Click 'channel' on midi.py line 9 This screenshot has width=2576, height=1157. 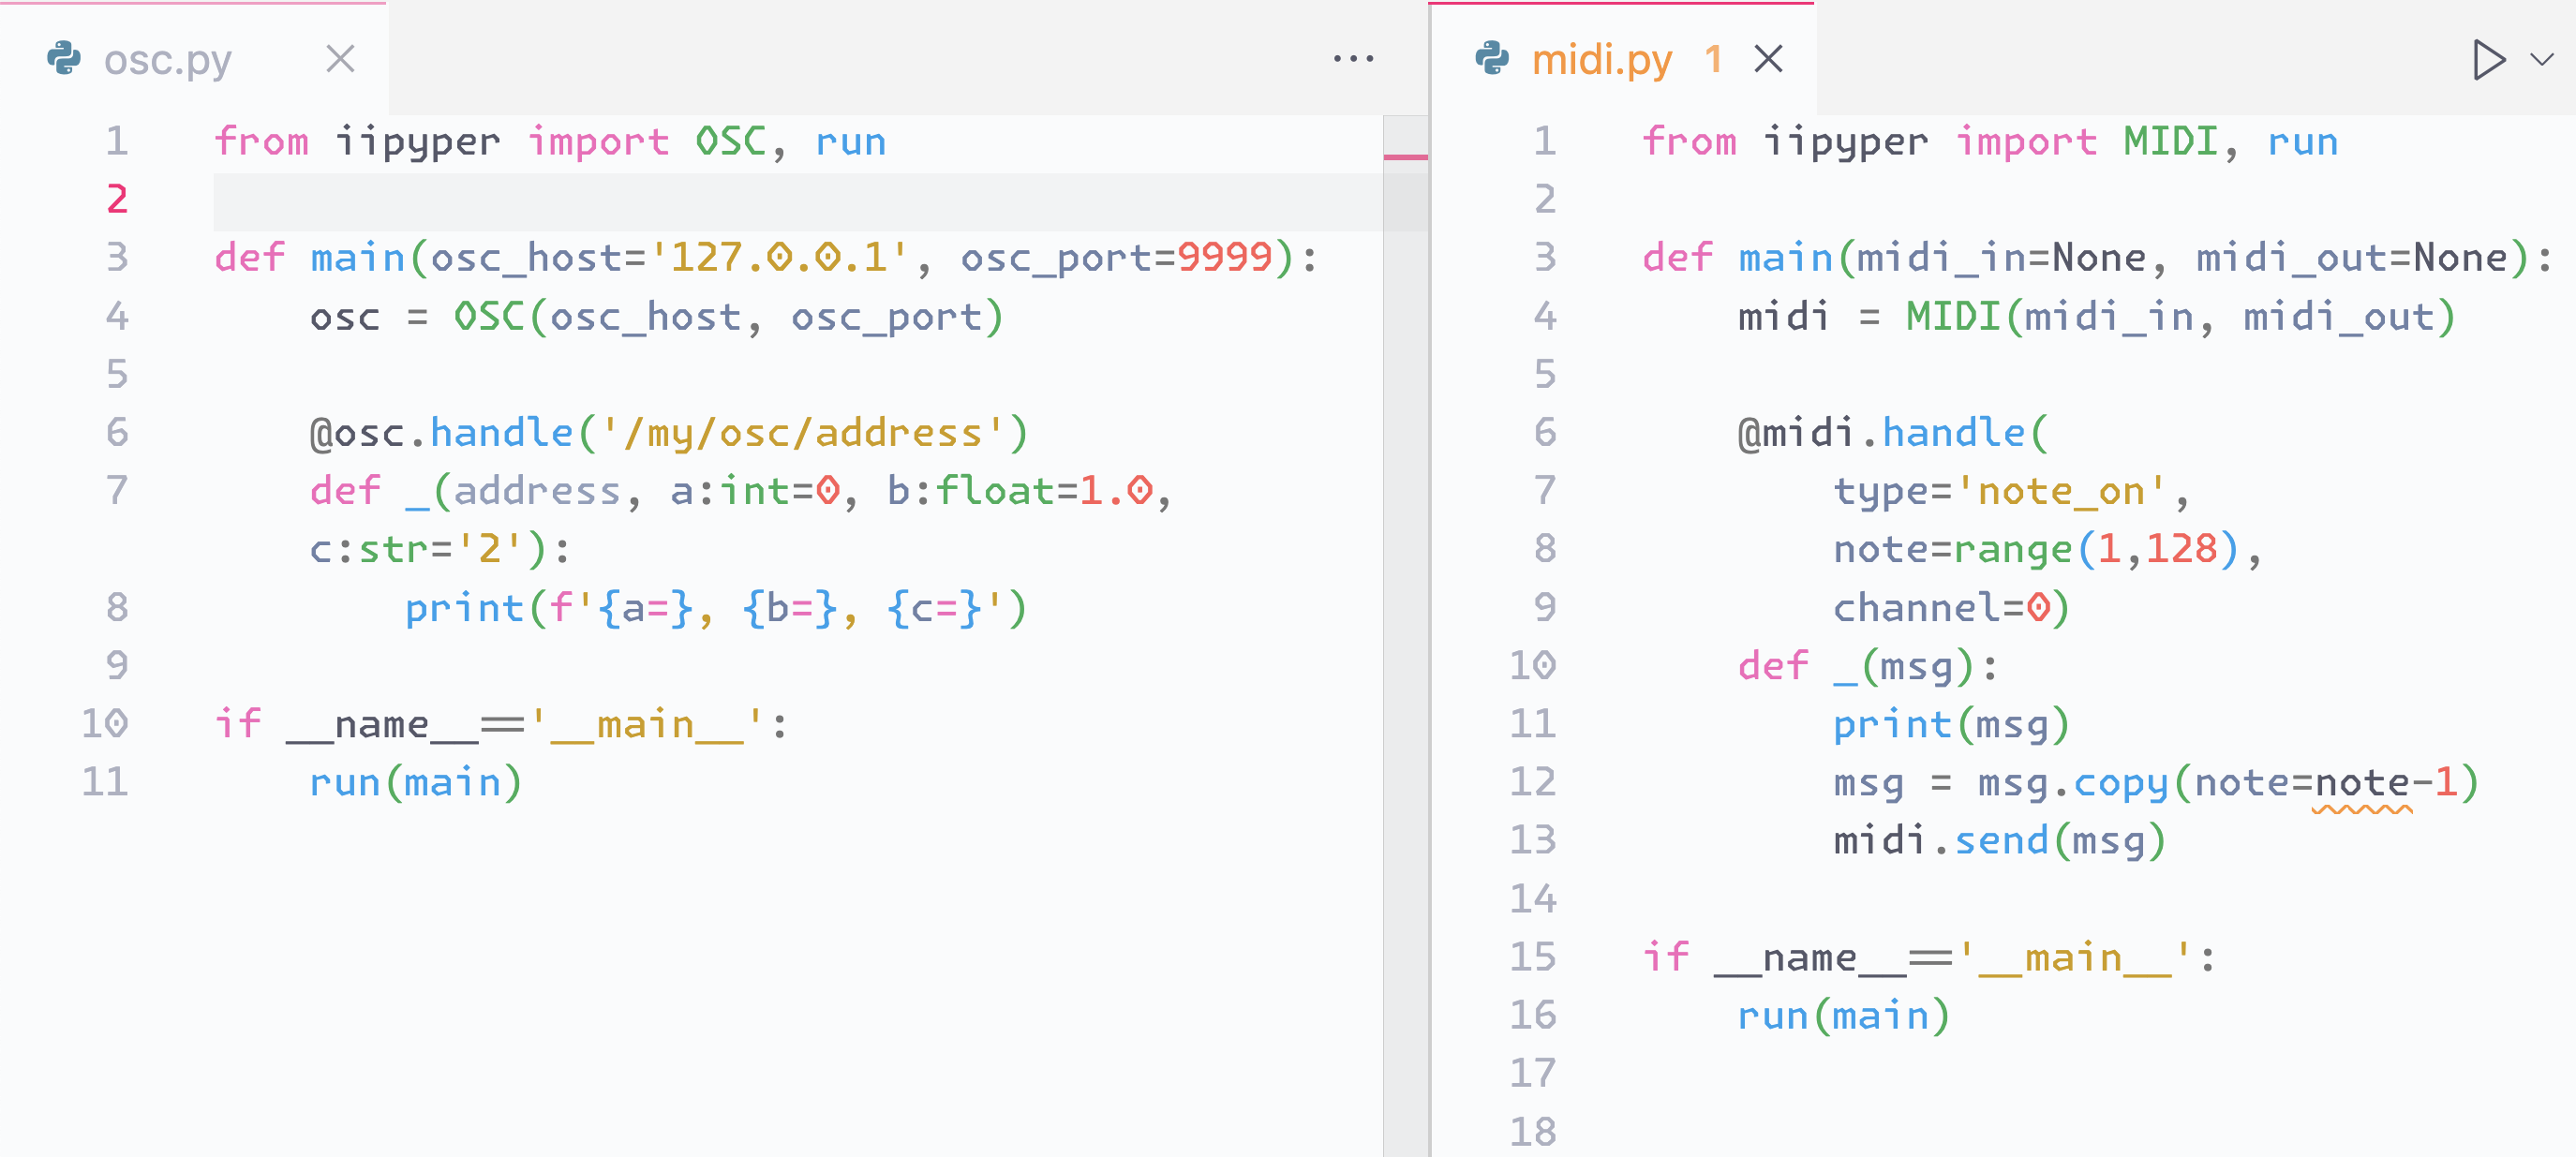(1916, 608)
